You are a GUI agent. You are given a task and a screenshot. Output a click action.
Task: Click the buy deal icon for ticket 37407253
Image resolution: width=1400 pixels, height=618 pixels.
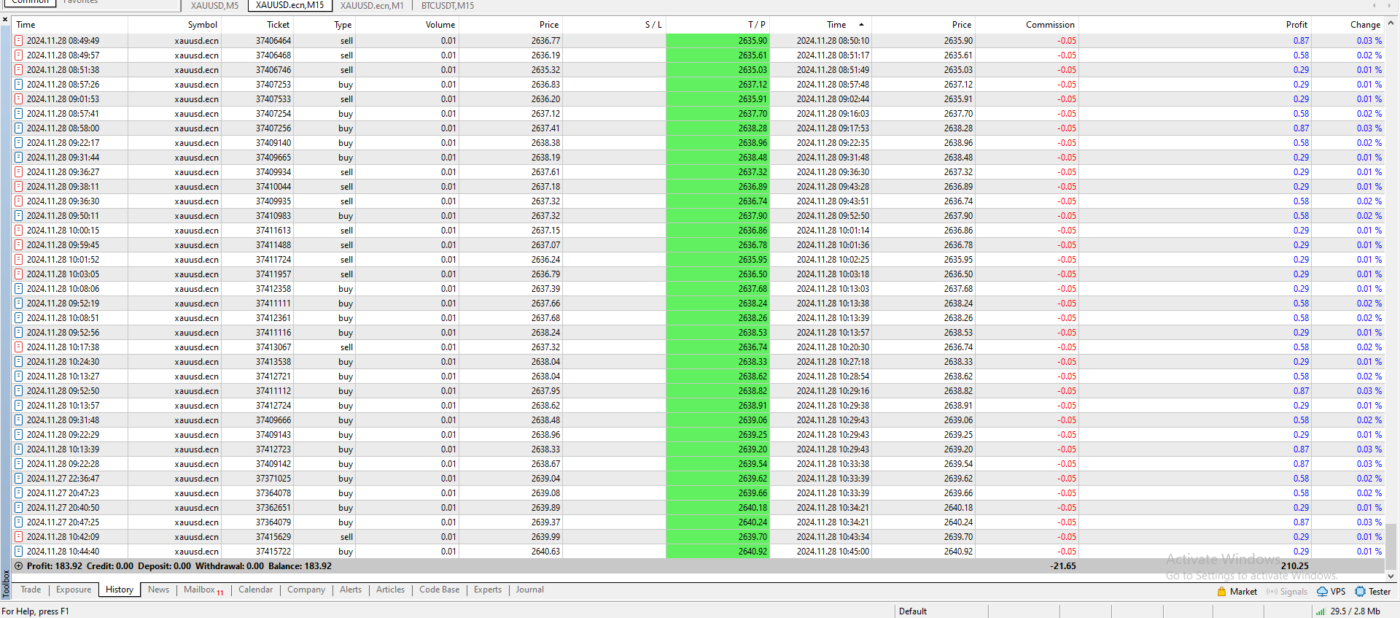(x=18, y=85)
